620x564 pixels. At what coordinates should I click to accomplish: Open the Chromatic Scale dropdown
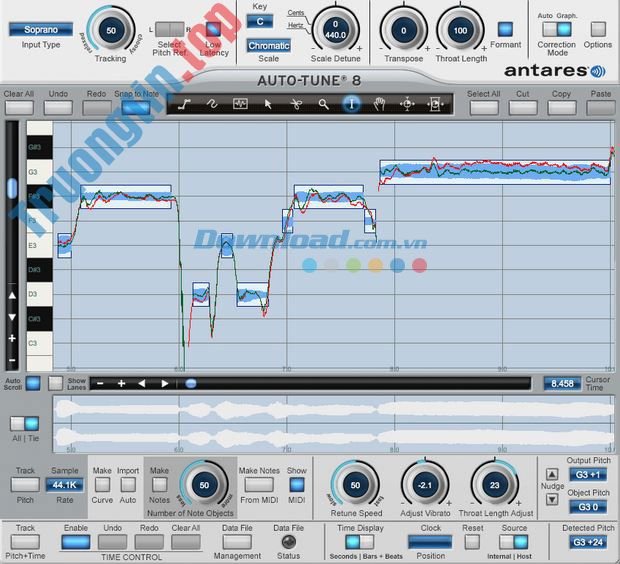[x=268, y=46]
